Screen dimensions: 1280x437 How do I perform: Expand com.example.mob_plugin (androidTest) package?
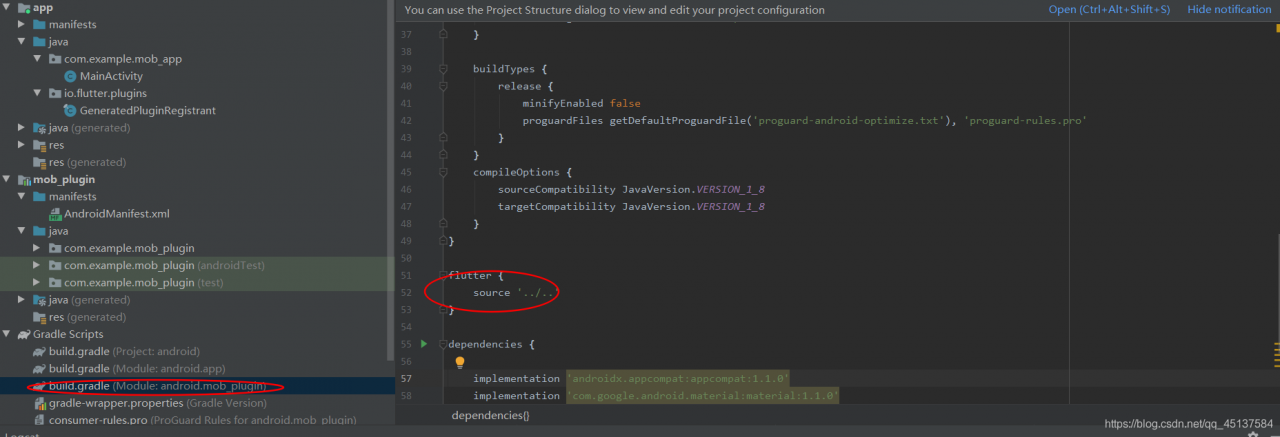pos(38,266)
